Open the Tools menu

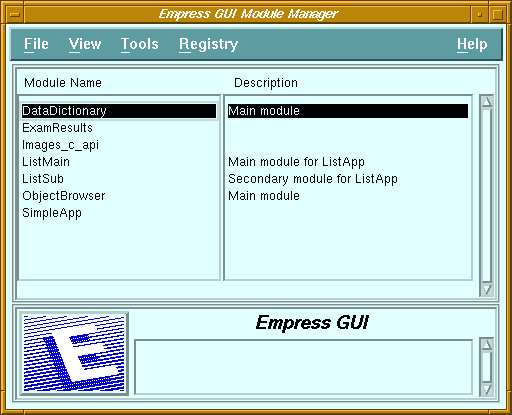(139, 44)
